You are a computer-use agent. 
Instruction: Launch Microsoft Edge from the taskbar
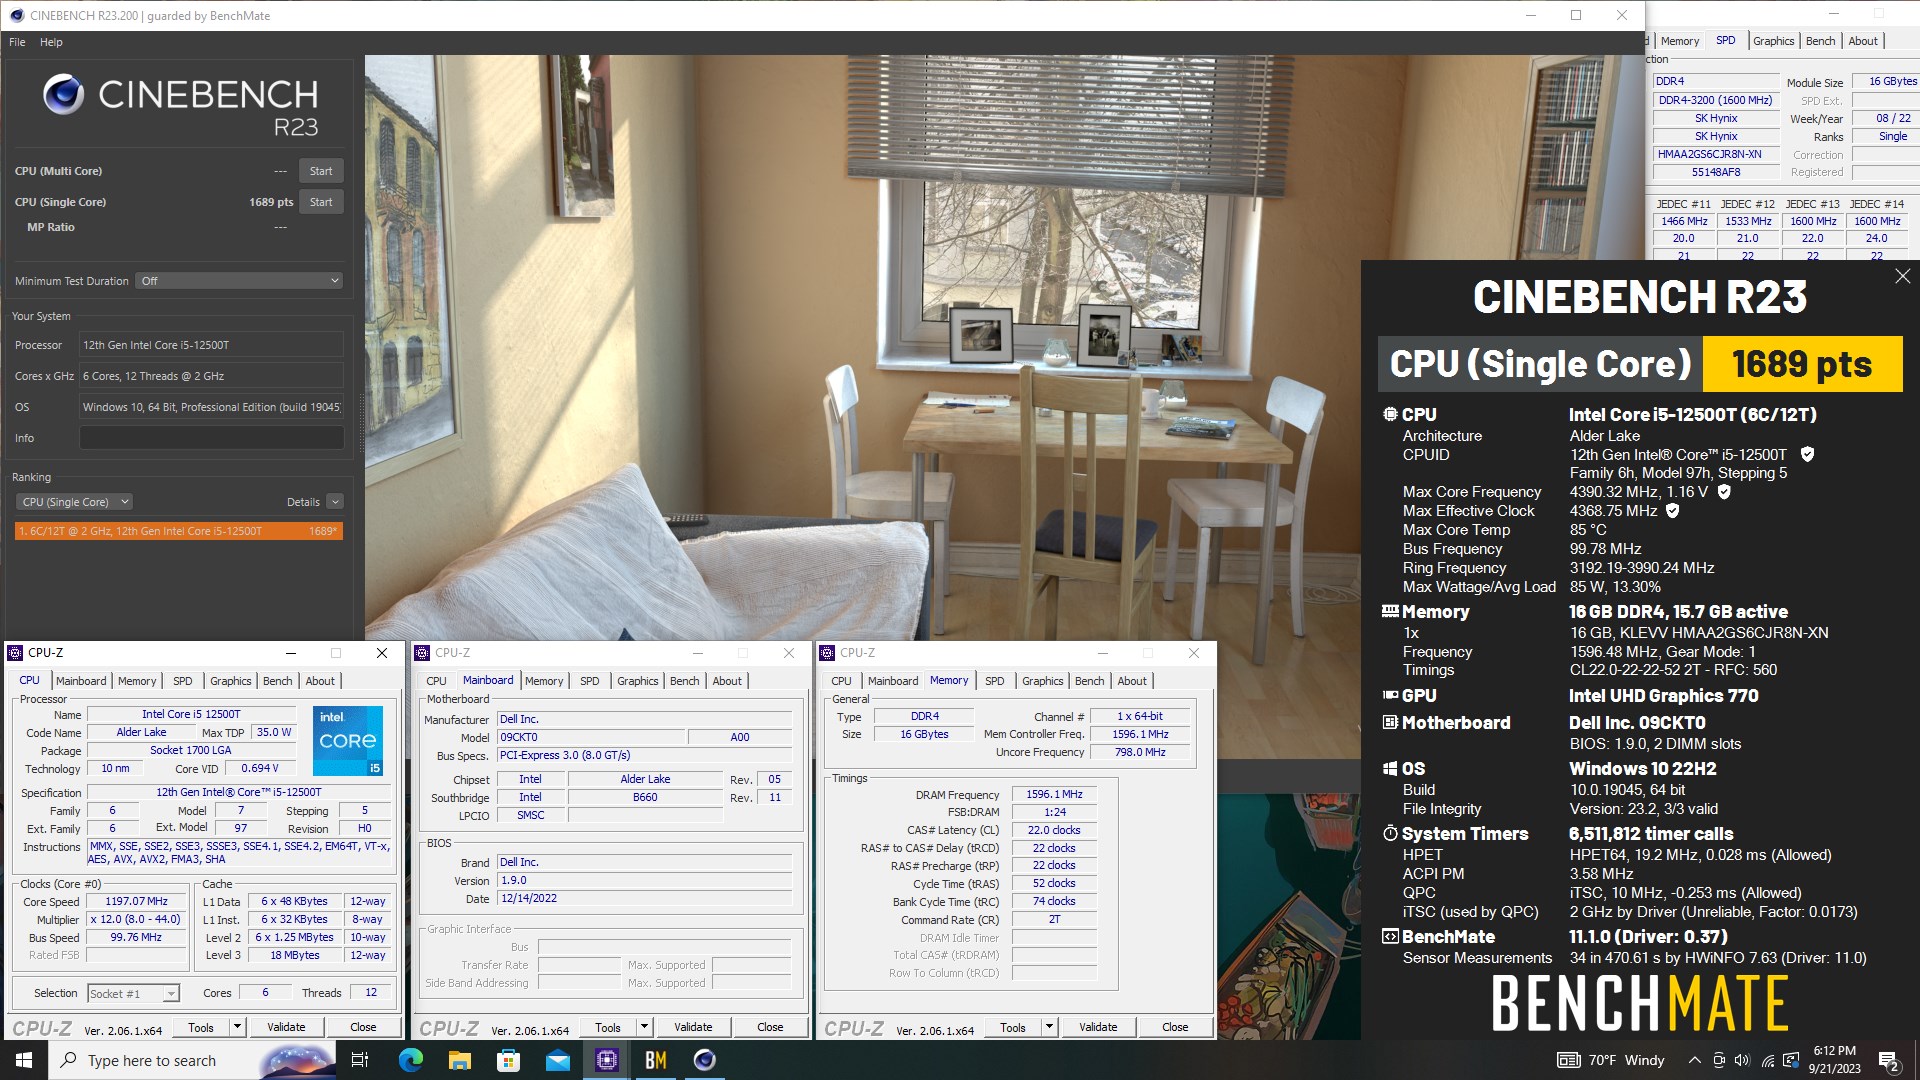(410, 1060)
